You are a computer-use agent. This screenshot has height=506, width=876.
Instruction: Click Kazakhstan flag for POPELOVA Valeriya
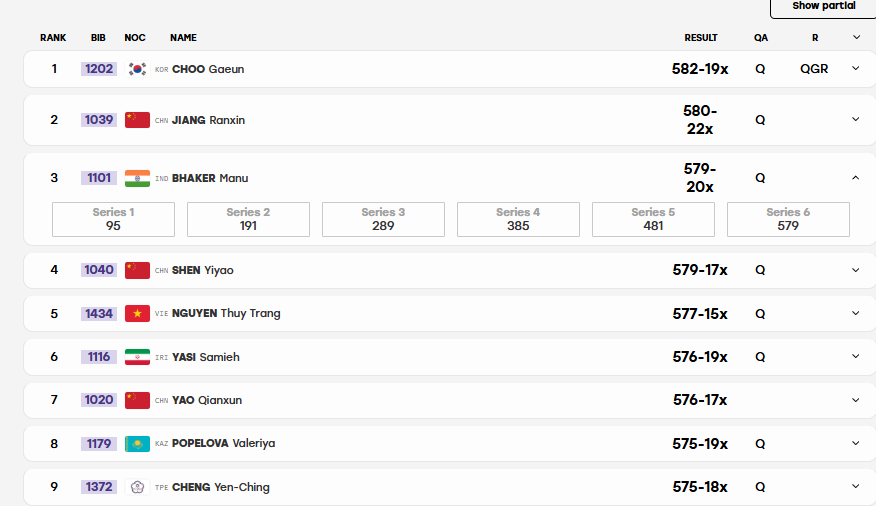click(137, 443)
